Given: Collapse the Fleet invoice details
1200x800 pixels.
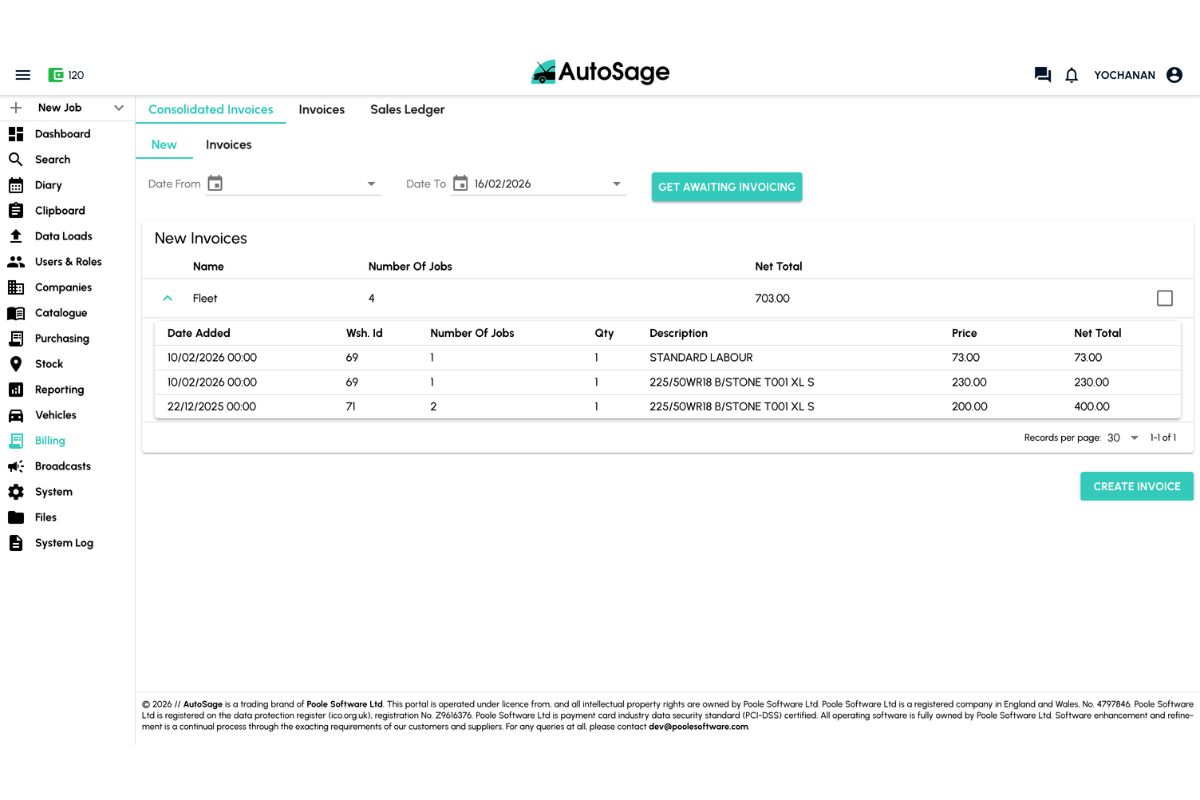Looking at the screenshot, I should 168,297.
